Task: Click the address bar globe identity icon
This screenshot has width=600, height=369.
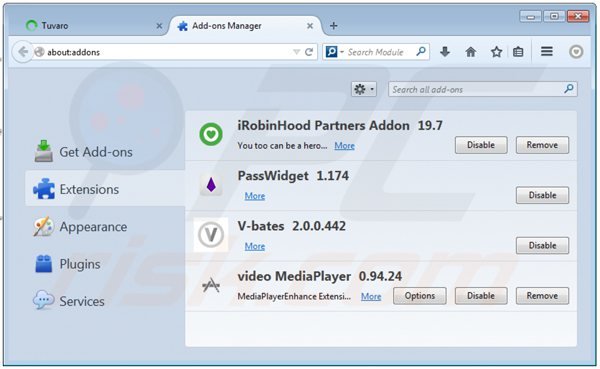Action: coord(39,52)
